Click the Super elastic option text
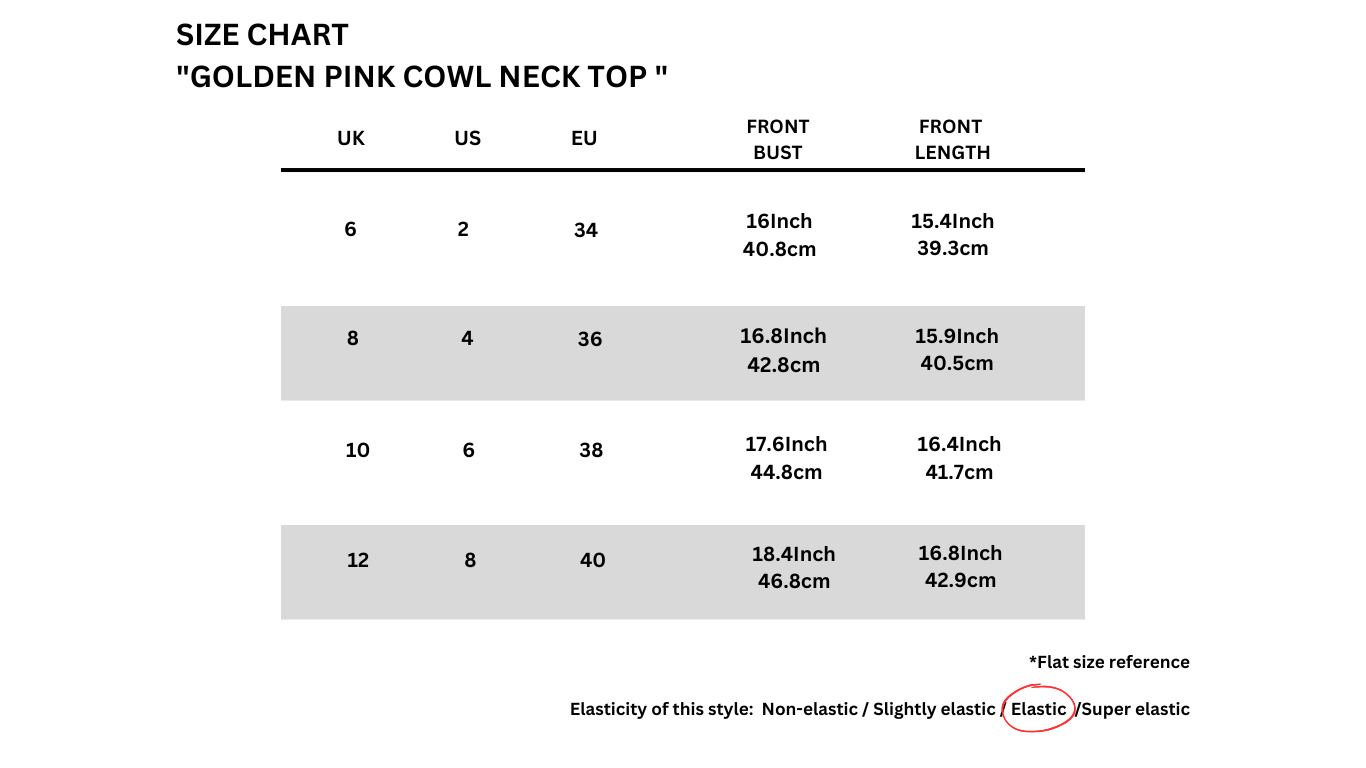1366x768 pixels. [x=1135, y=710]
